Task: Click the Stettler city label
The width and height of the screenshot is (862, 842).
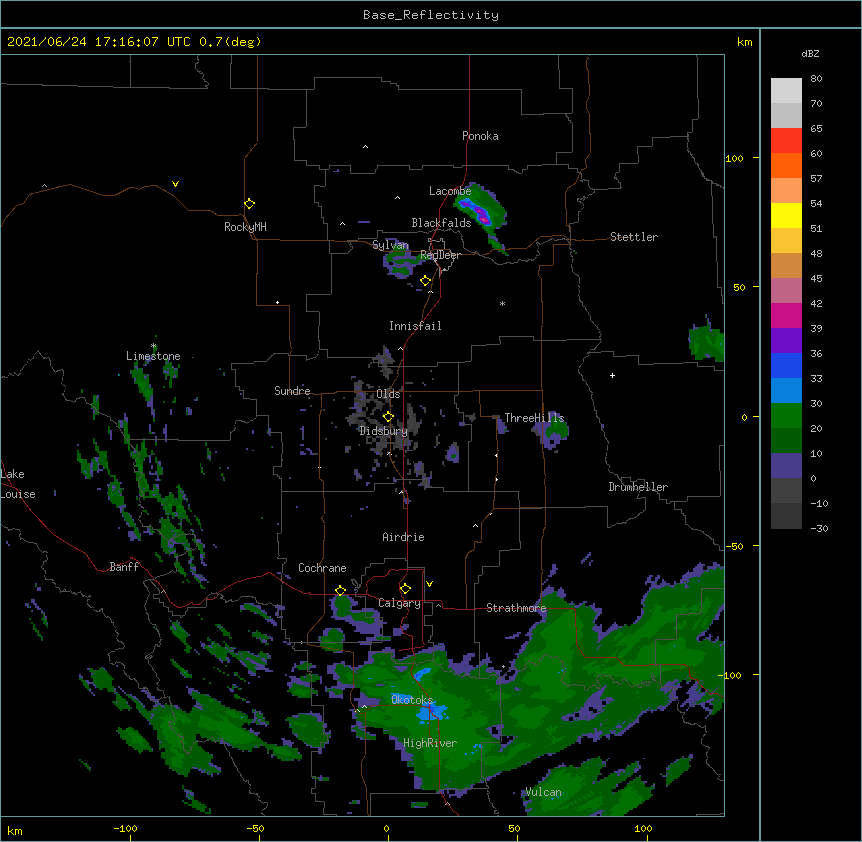Action: coord(634,237)
